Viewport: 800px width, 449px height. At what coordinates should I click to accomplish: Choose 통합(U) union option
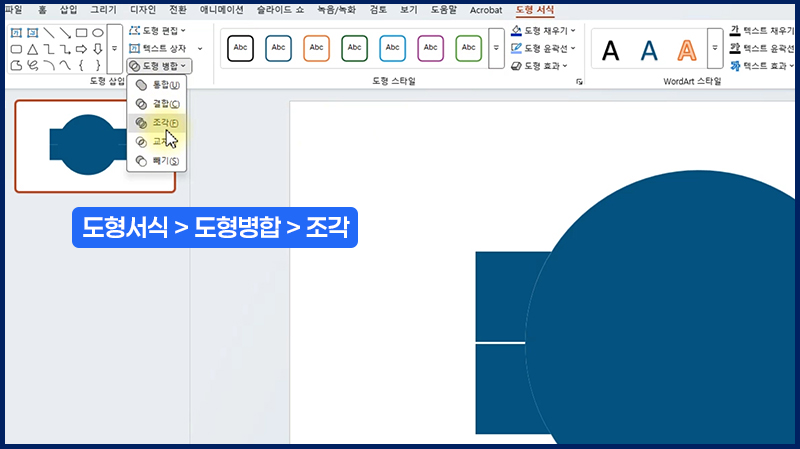(x=157, y=85)
